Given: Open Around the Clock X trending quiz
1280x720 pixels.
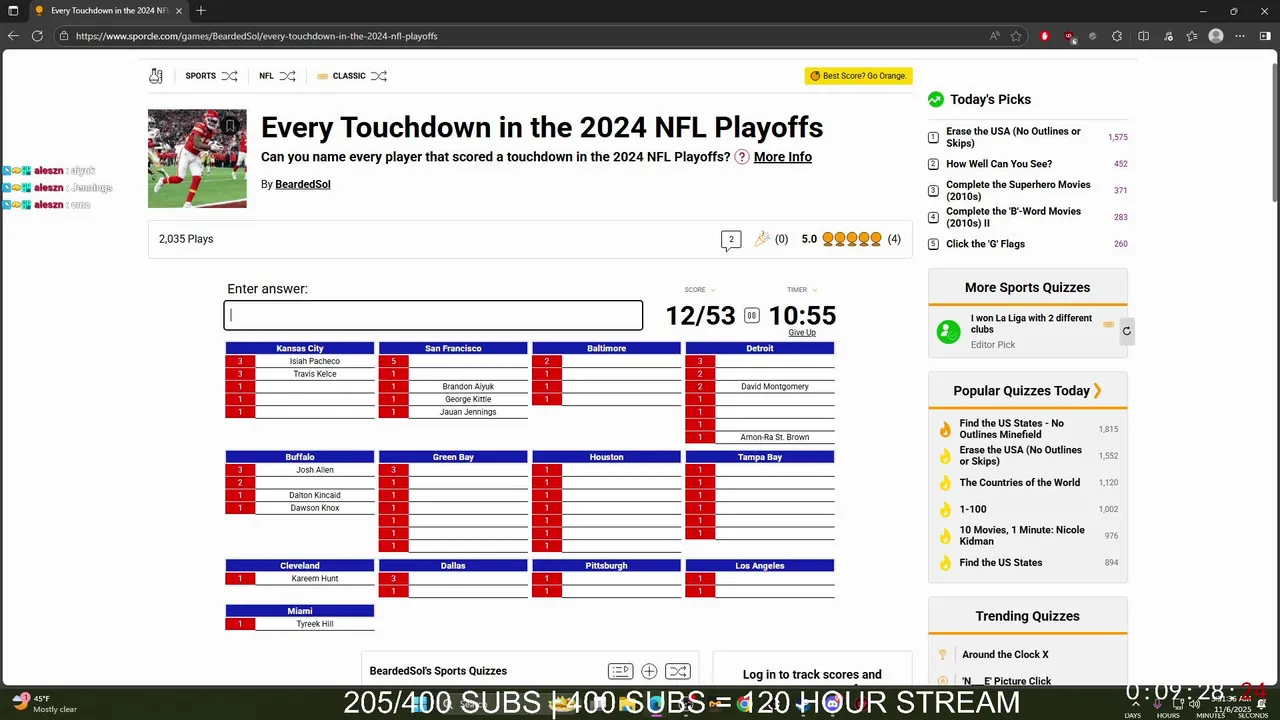Looking at the screenshot, I should coord(1005,655).
